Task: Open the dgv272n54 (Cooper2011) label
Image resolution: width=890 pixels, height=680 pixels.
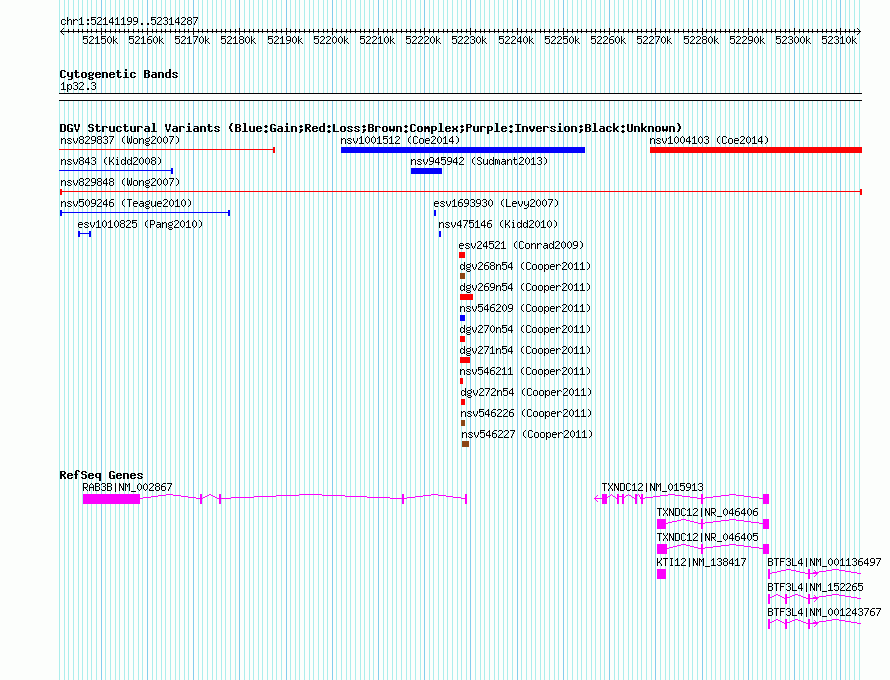Action: 526,392
